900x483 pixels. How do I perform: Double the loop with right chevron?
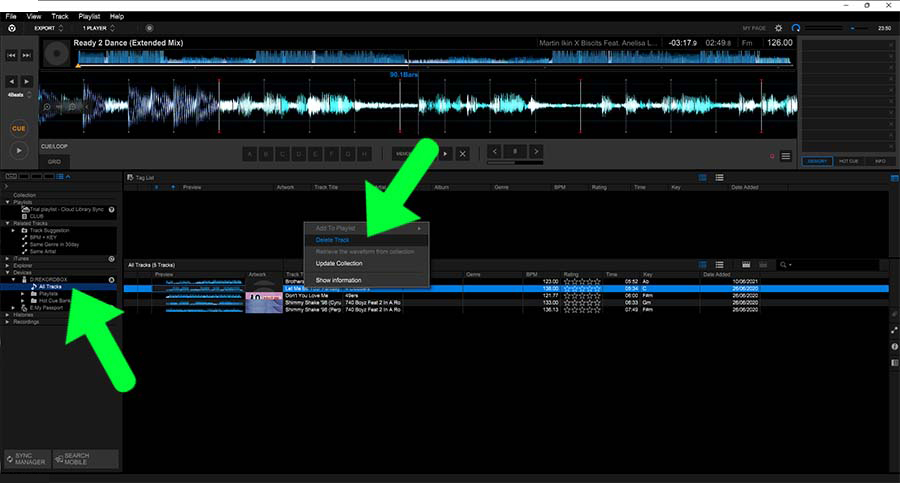tap(536, 152)
